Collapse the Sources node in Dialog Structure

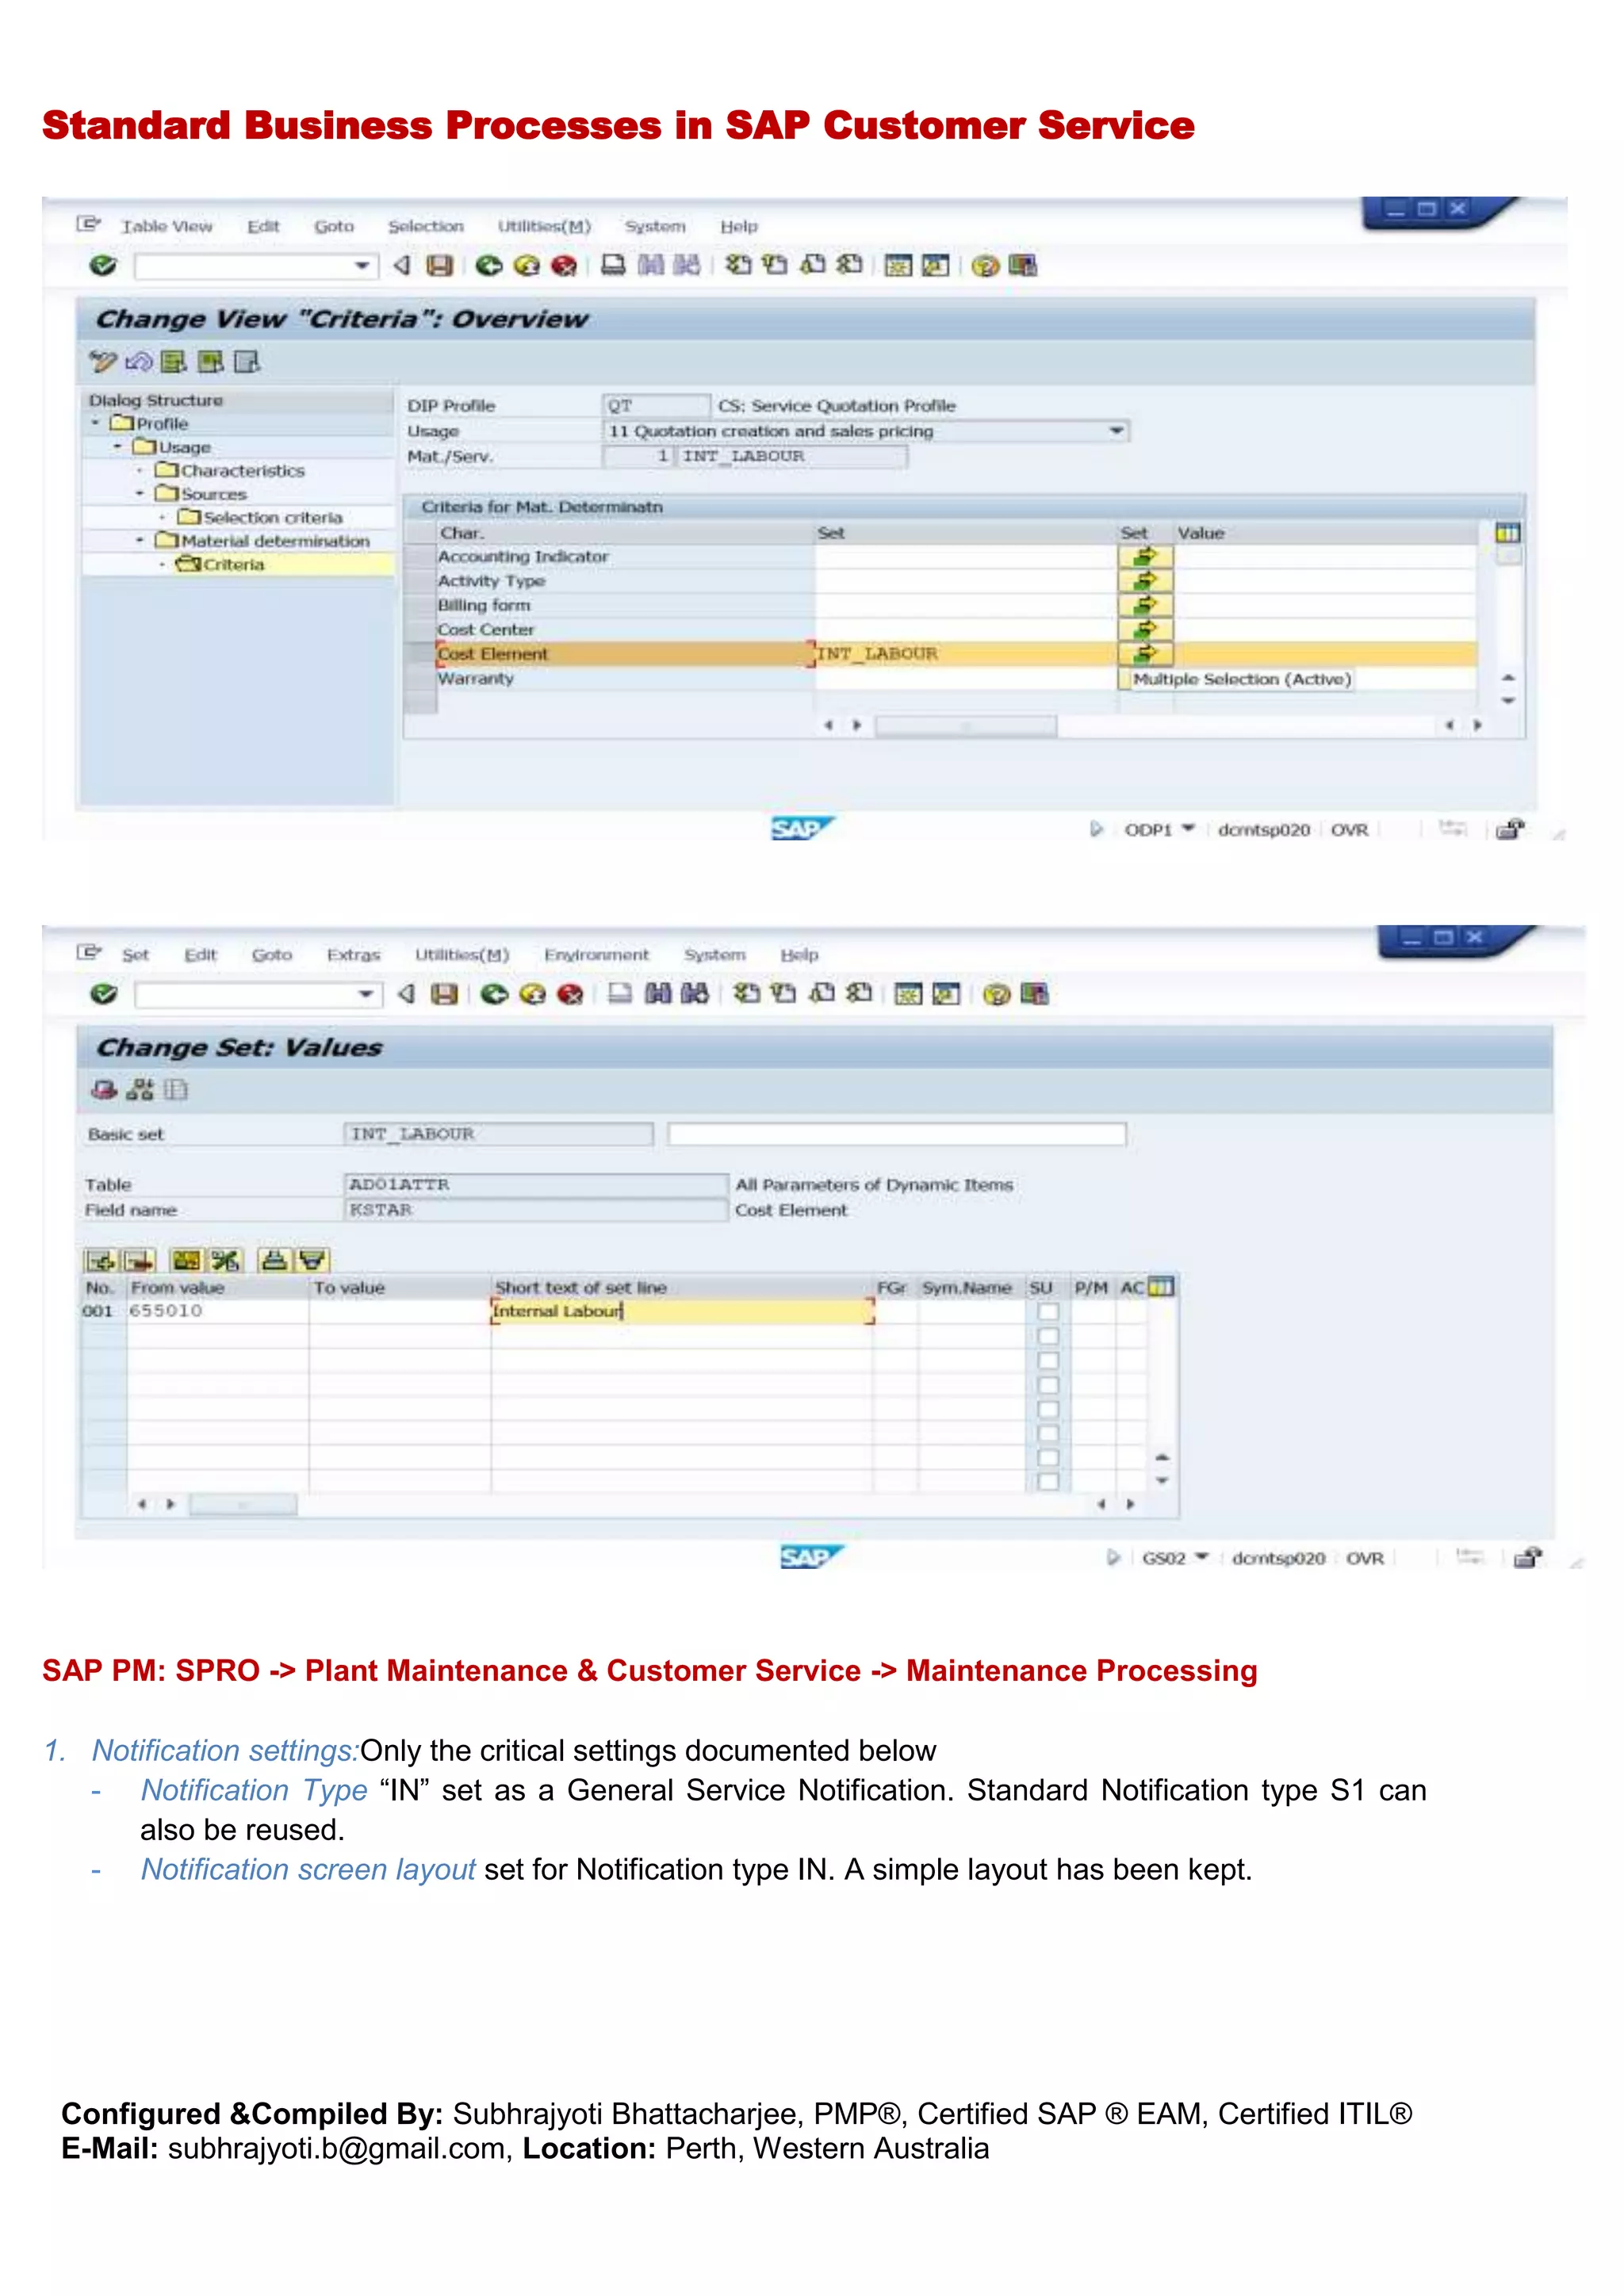coord(140,493)
